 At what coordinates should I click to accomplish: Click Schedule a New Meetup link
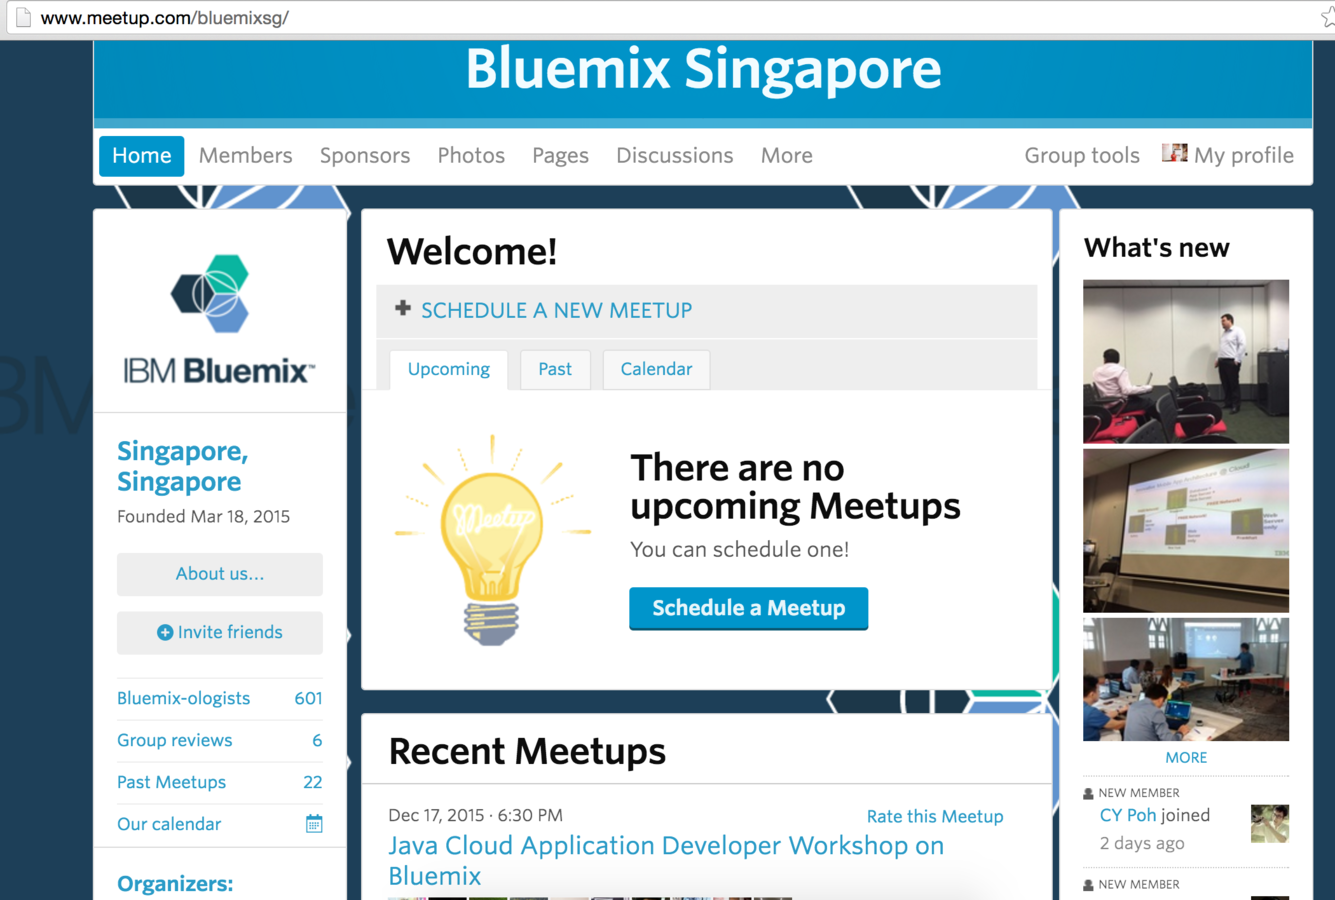click(x=556, y=311)
